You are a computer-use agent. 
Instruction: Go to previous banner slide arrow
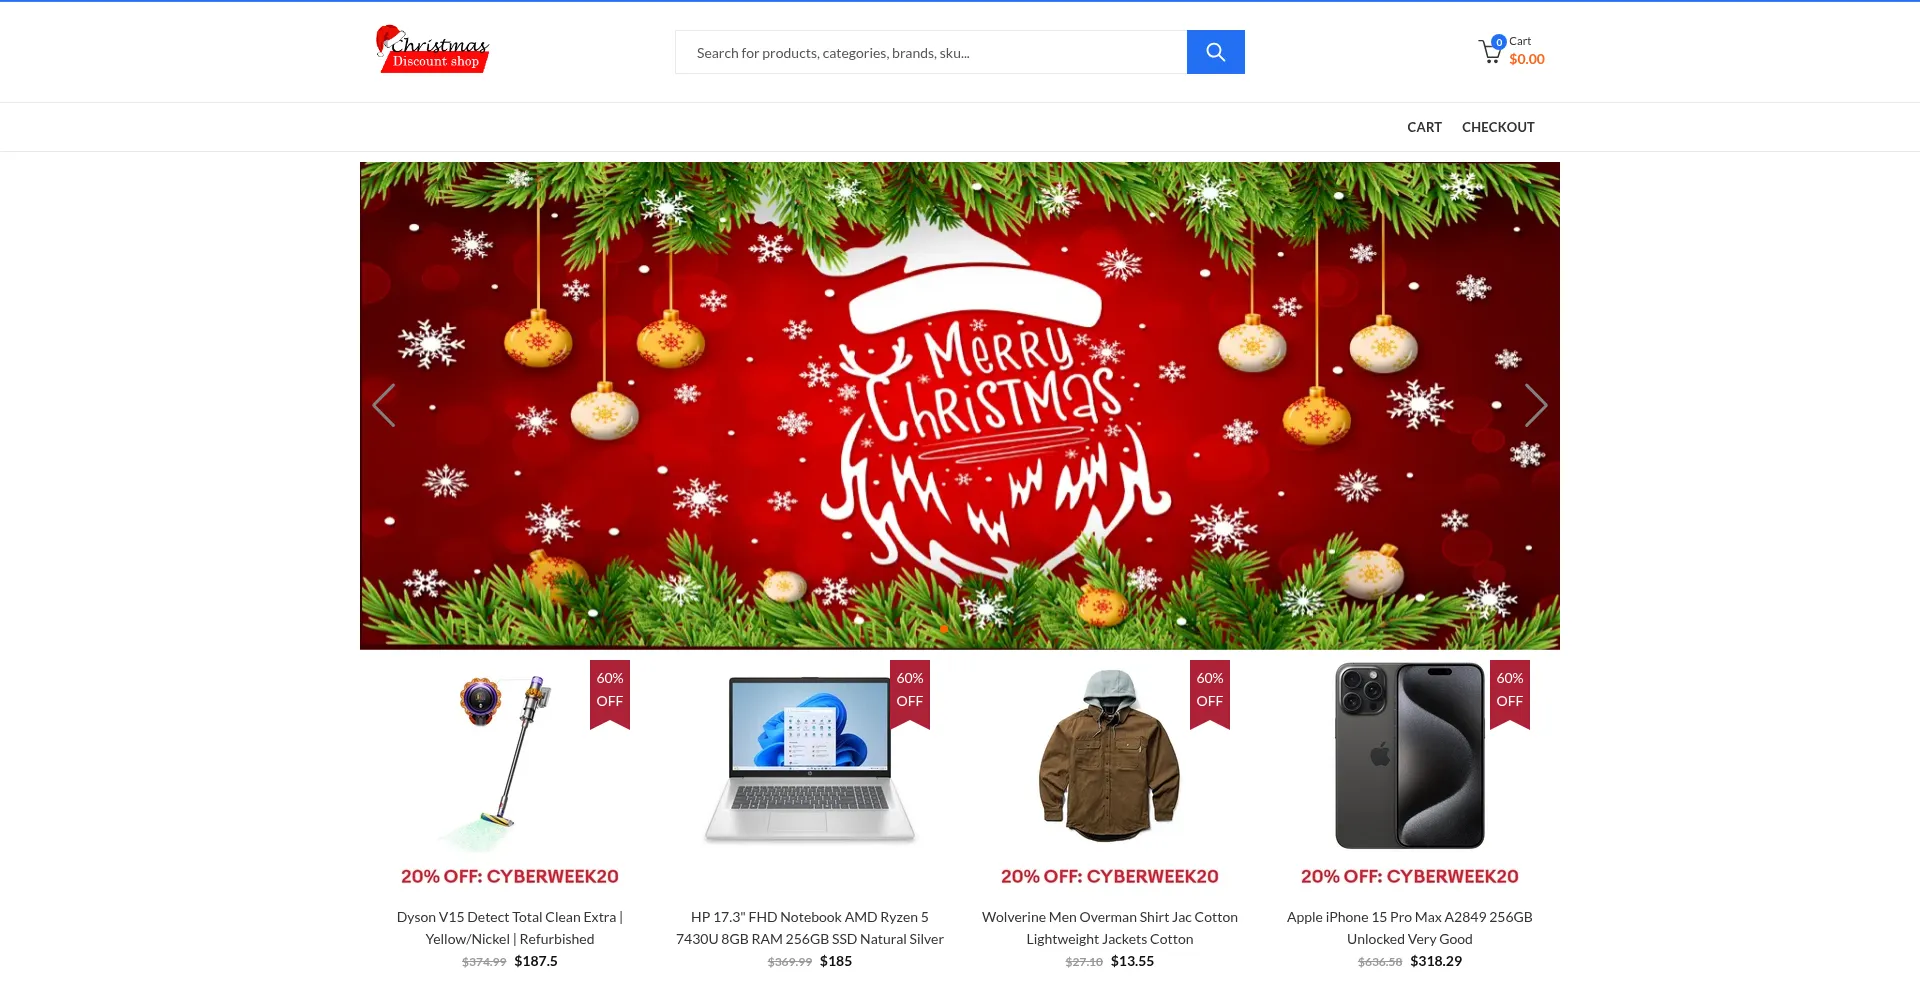pos(384,405)
